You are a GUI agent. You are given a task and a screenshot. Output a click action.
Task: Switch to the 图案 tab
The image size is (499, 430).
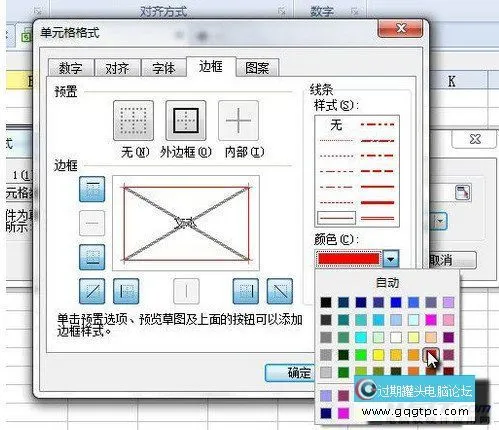[x=257, y=68]
